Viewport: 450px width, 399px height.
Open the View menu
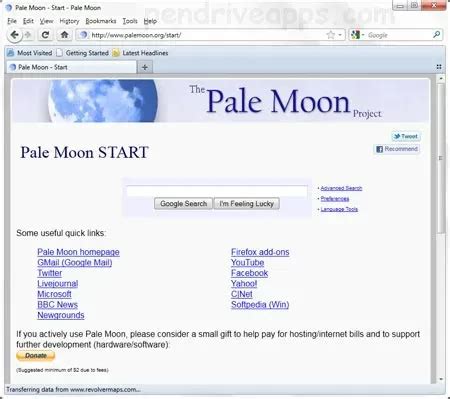46,21
